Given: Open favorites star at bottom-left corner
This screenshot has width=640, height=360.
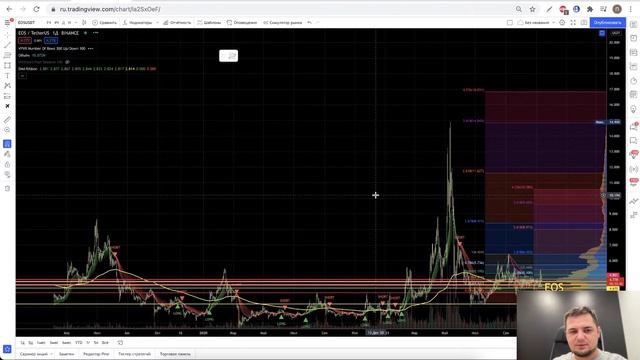Looking at the screenshot, I should (x=7, y=349).
